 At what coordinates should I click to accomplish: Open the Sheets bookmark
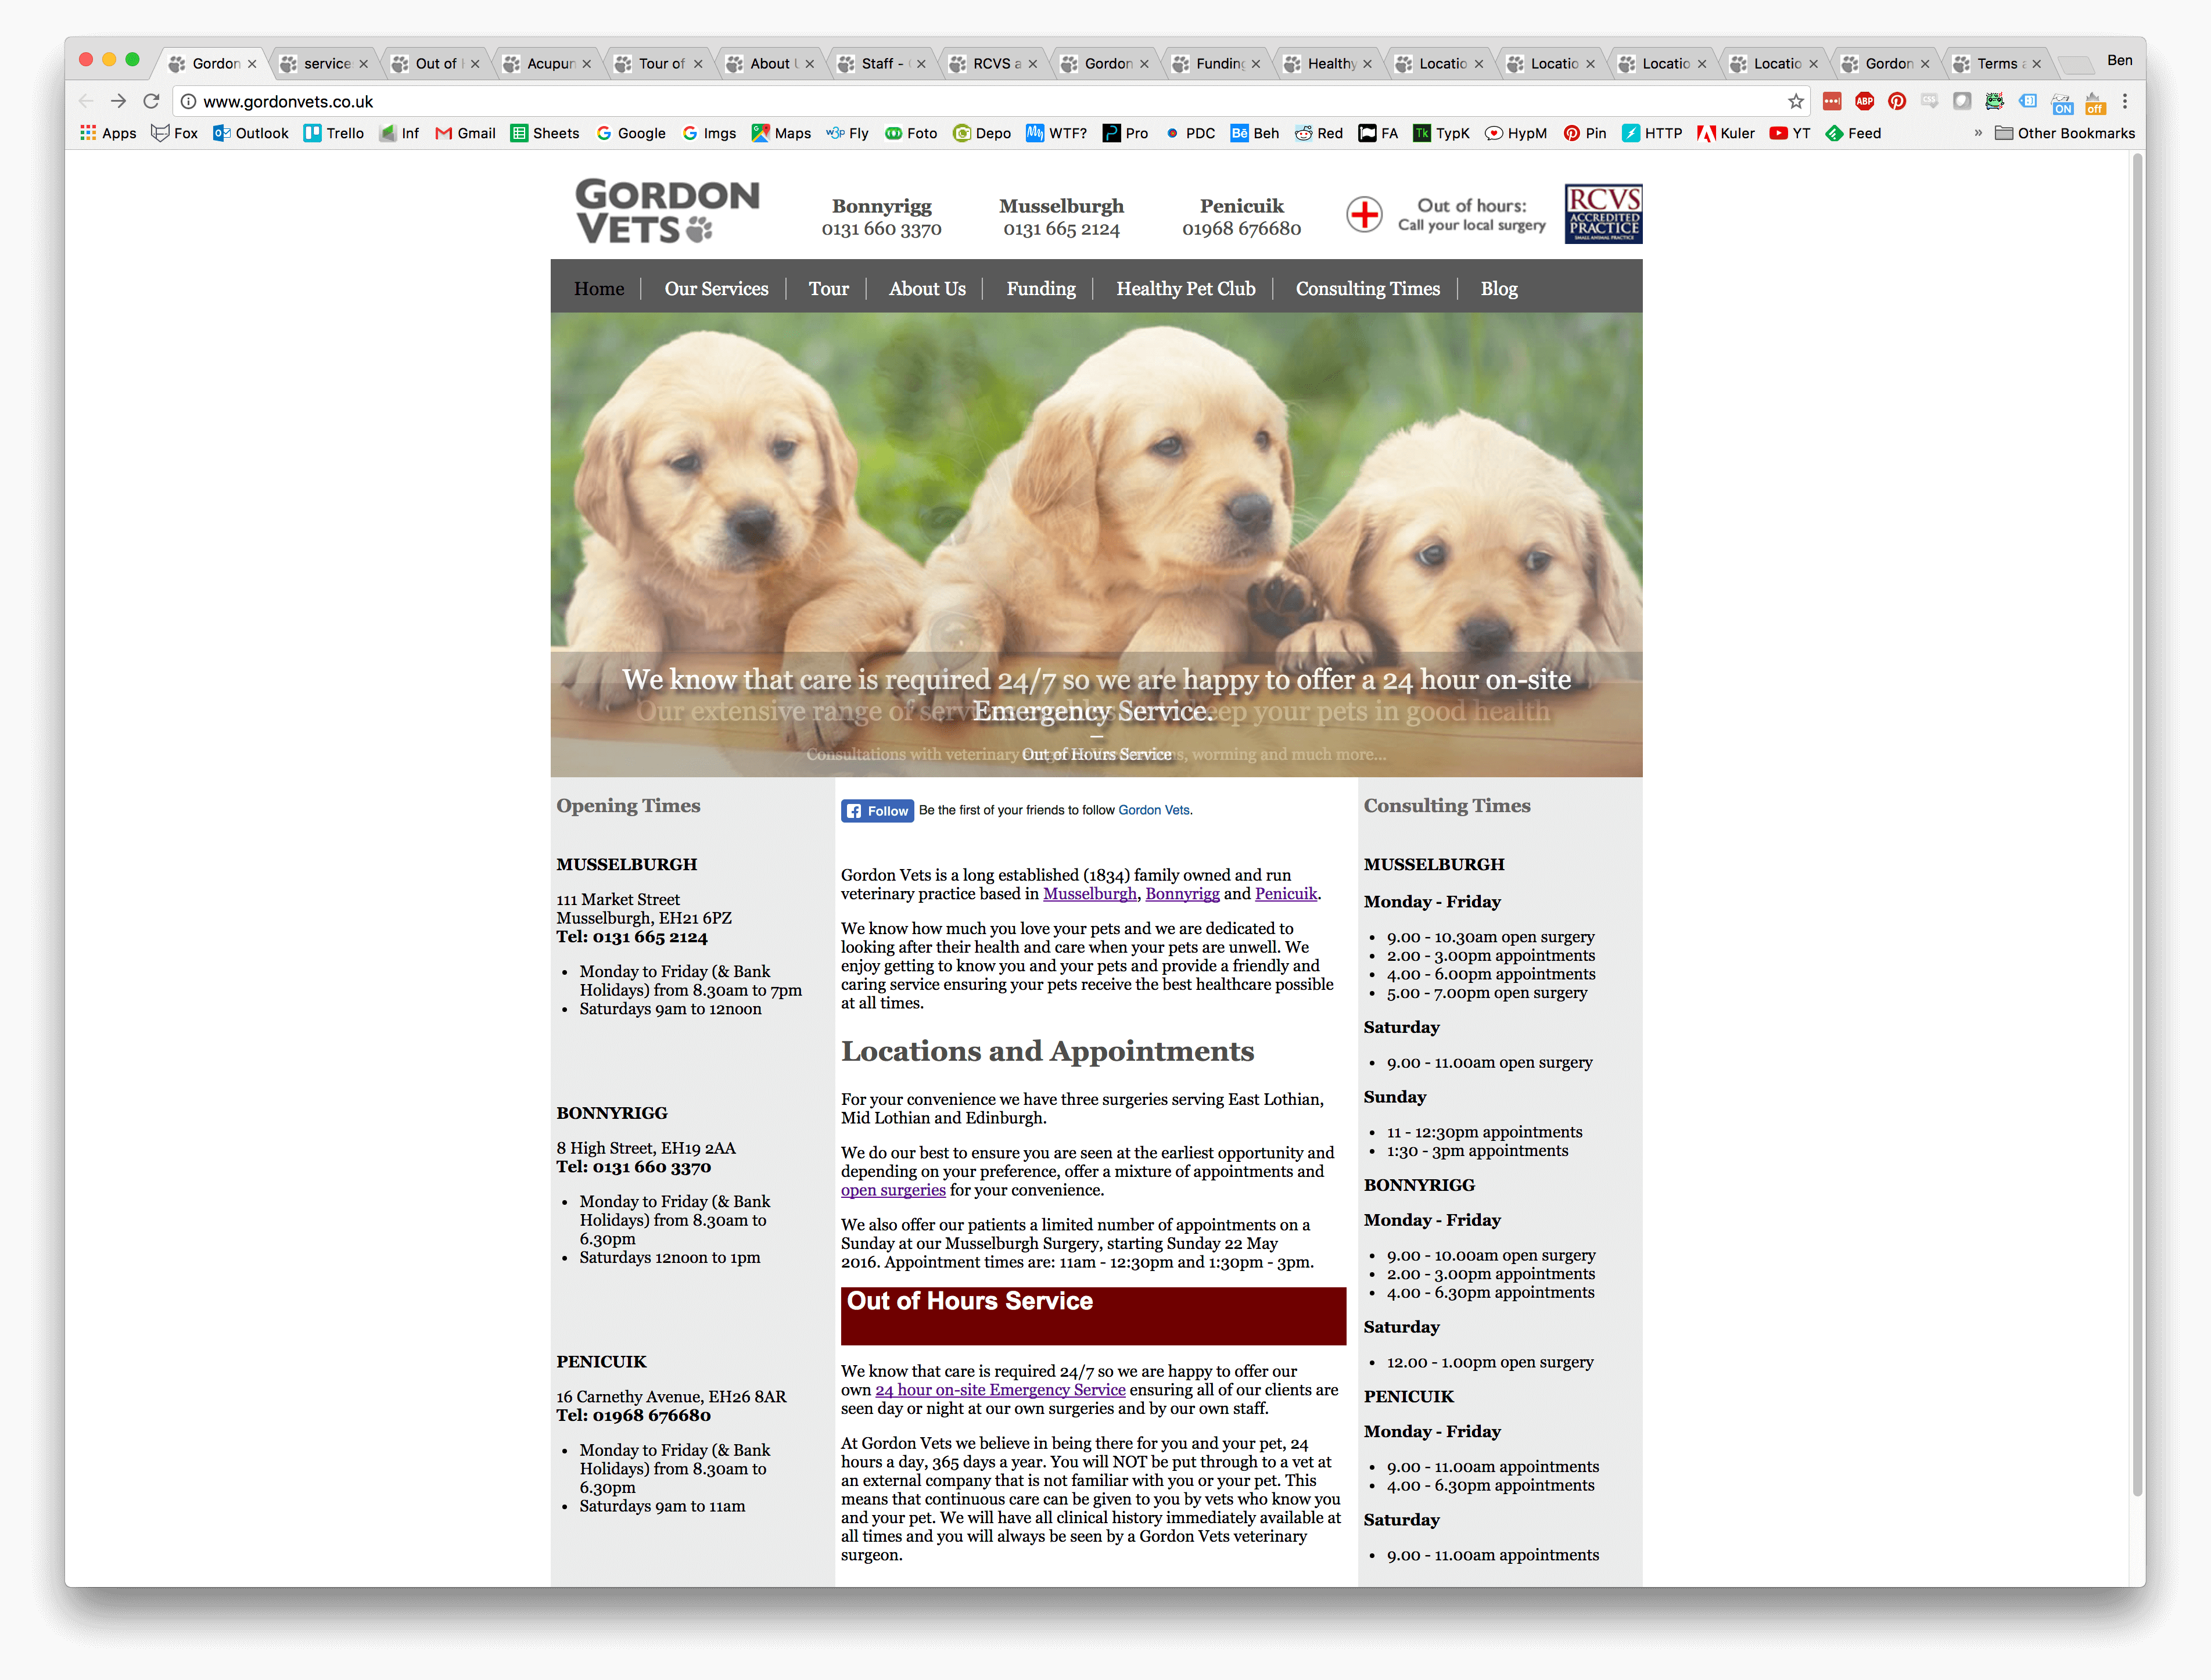pos(545,133)
